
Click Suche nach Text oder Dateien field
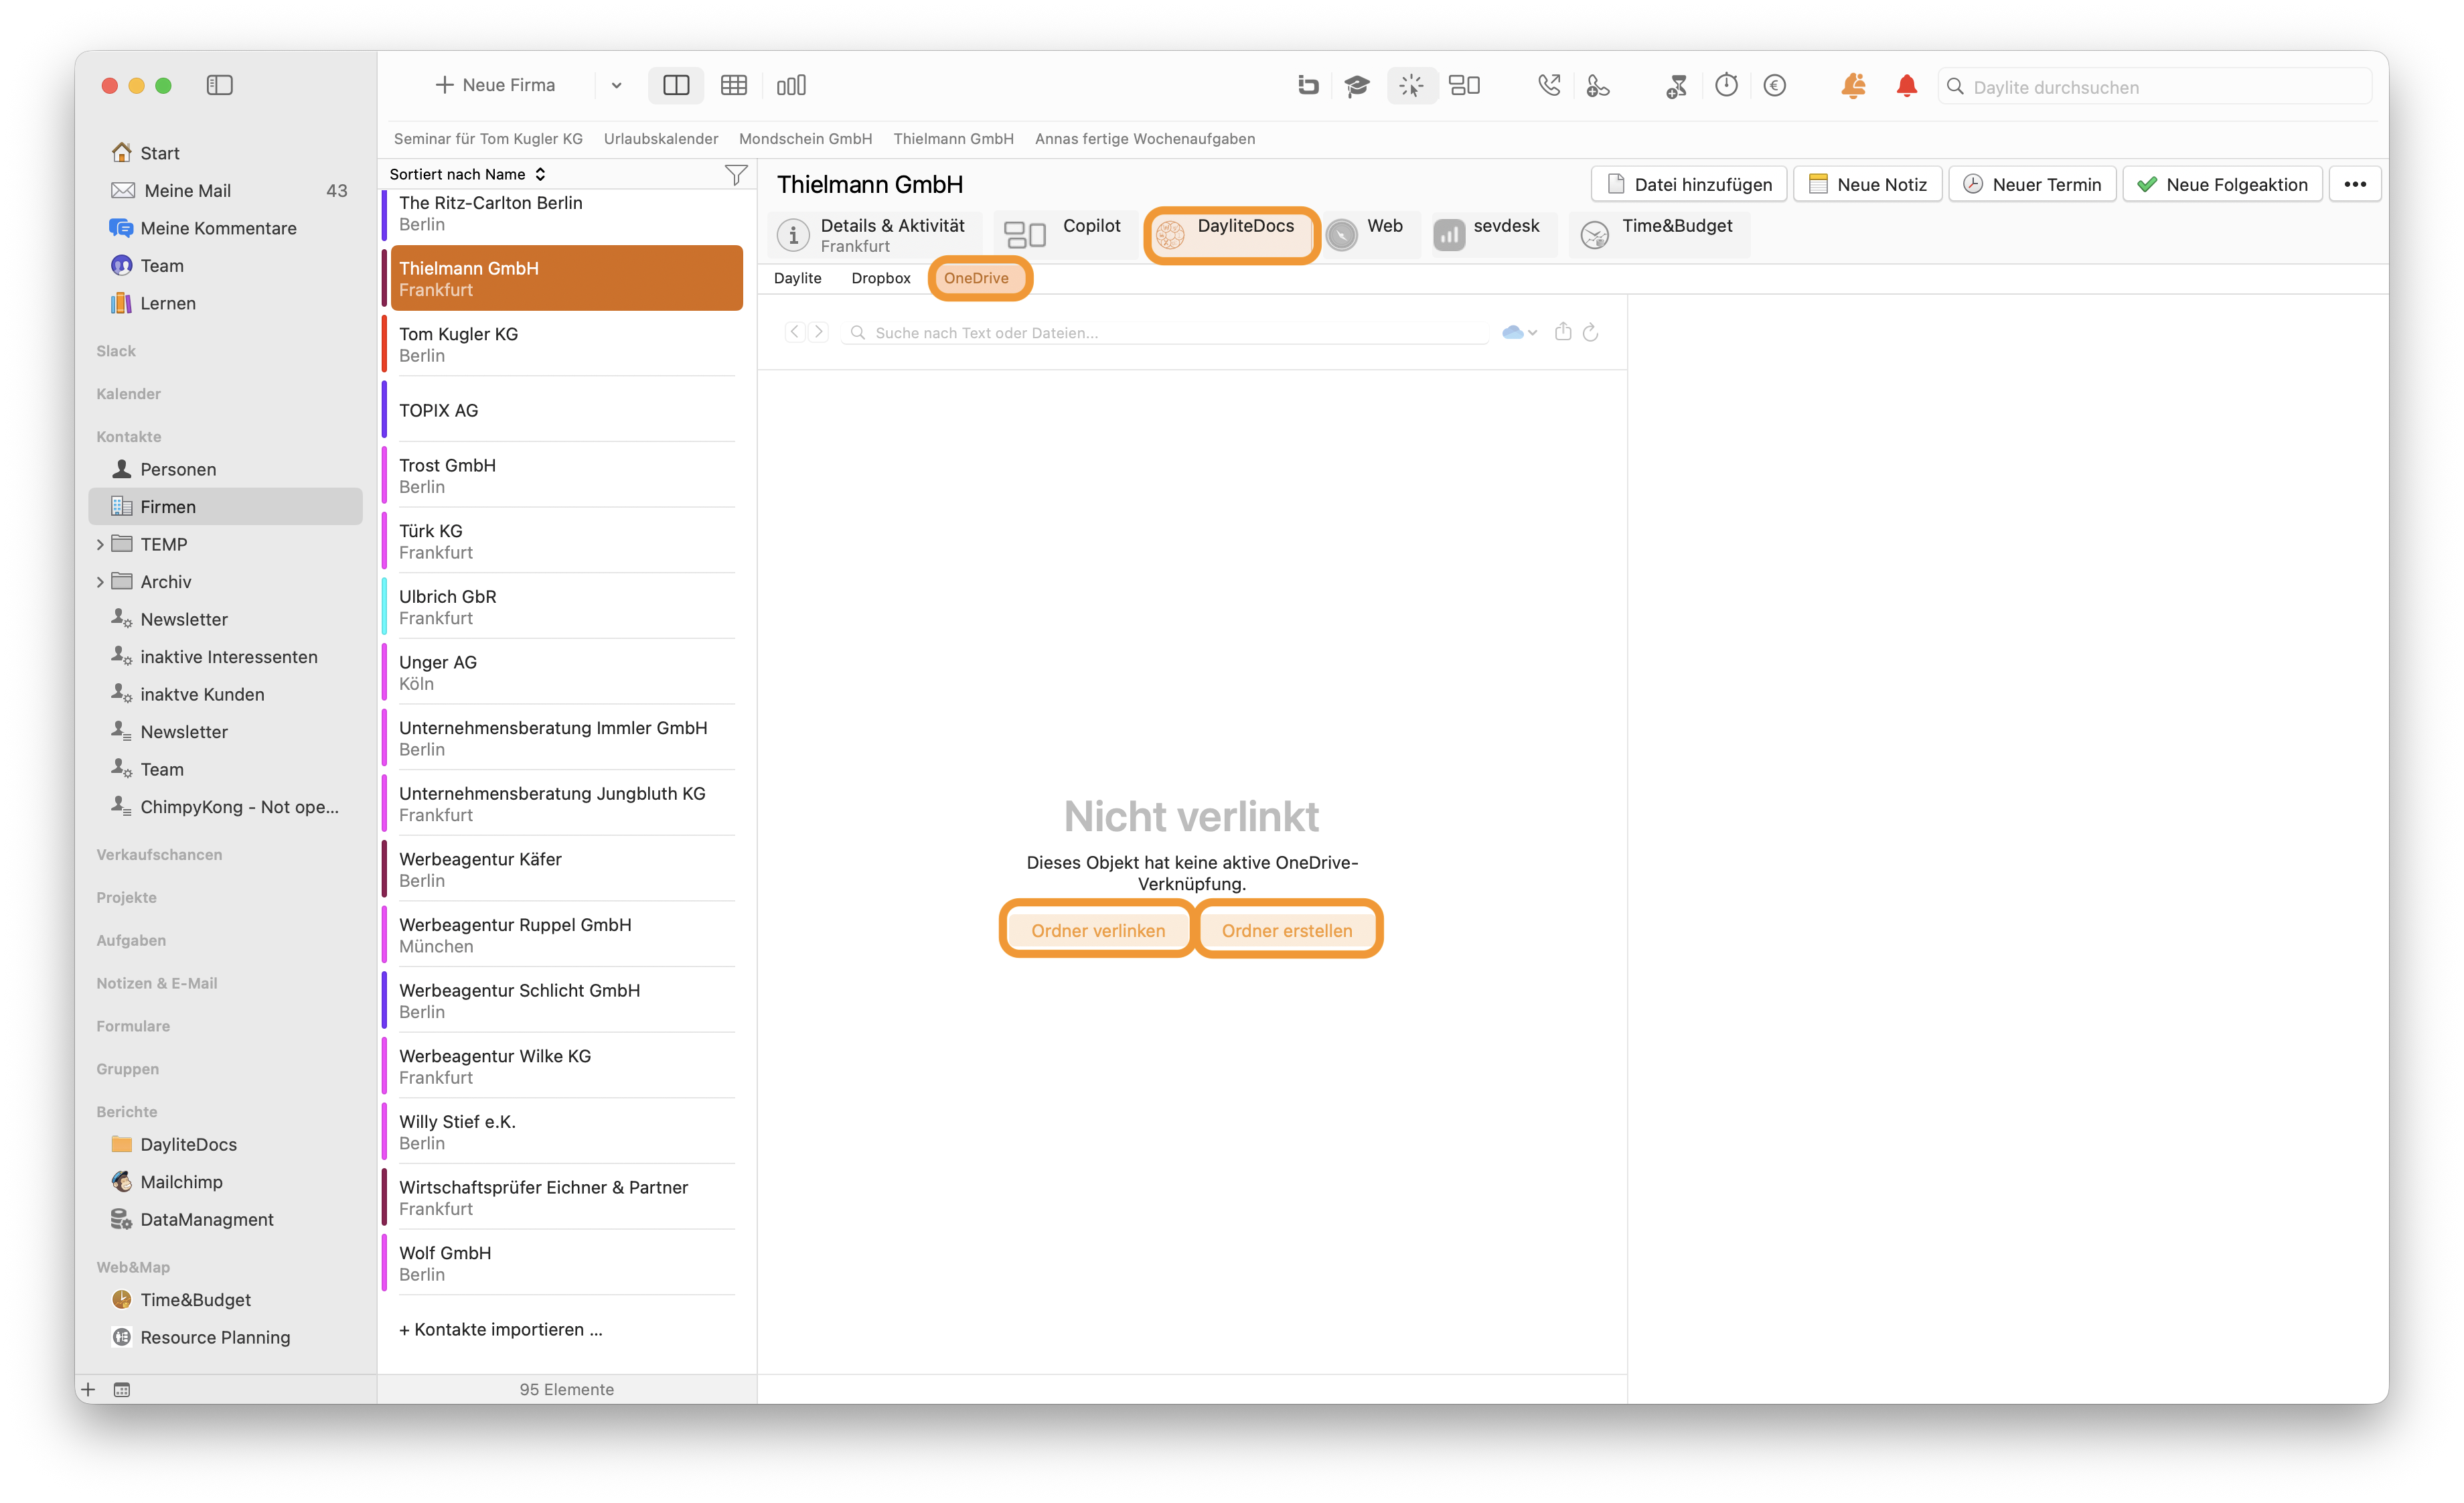coord(1165,333)
